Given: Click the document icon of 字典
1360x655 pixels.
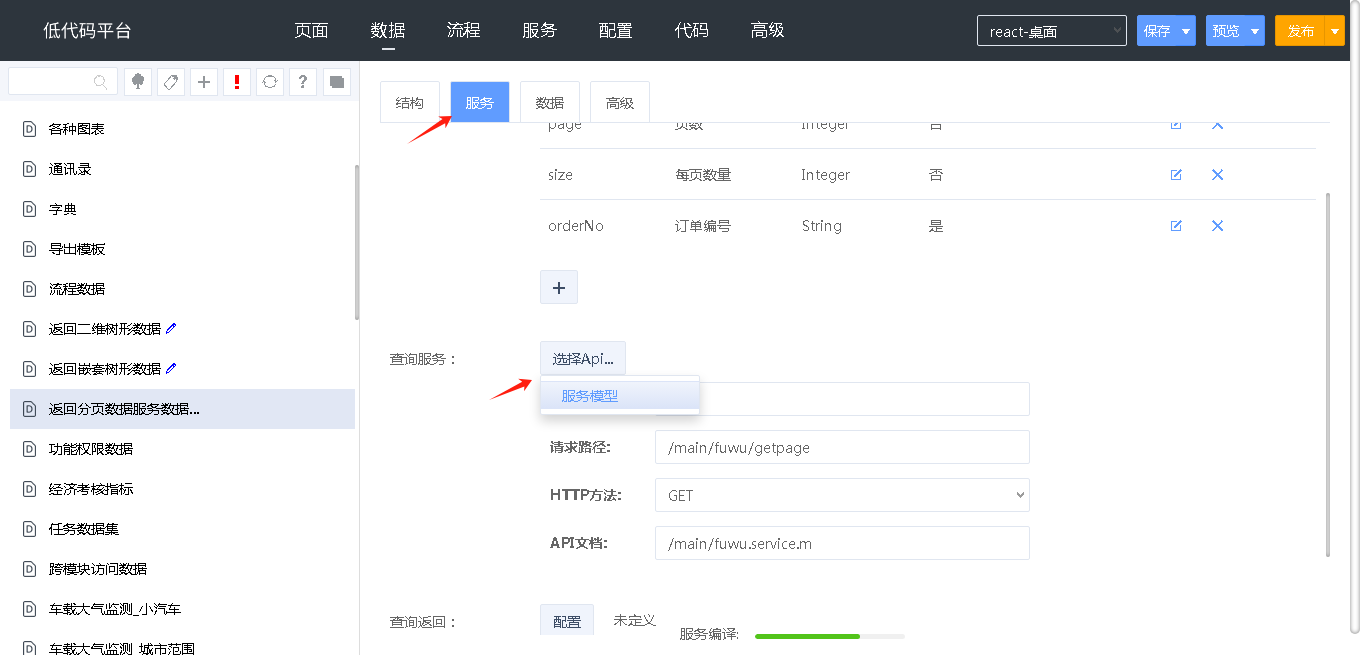Looking at the screenshot, I should pyautogui.click(x=29, y=209).
